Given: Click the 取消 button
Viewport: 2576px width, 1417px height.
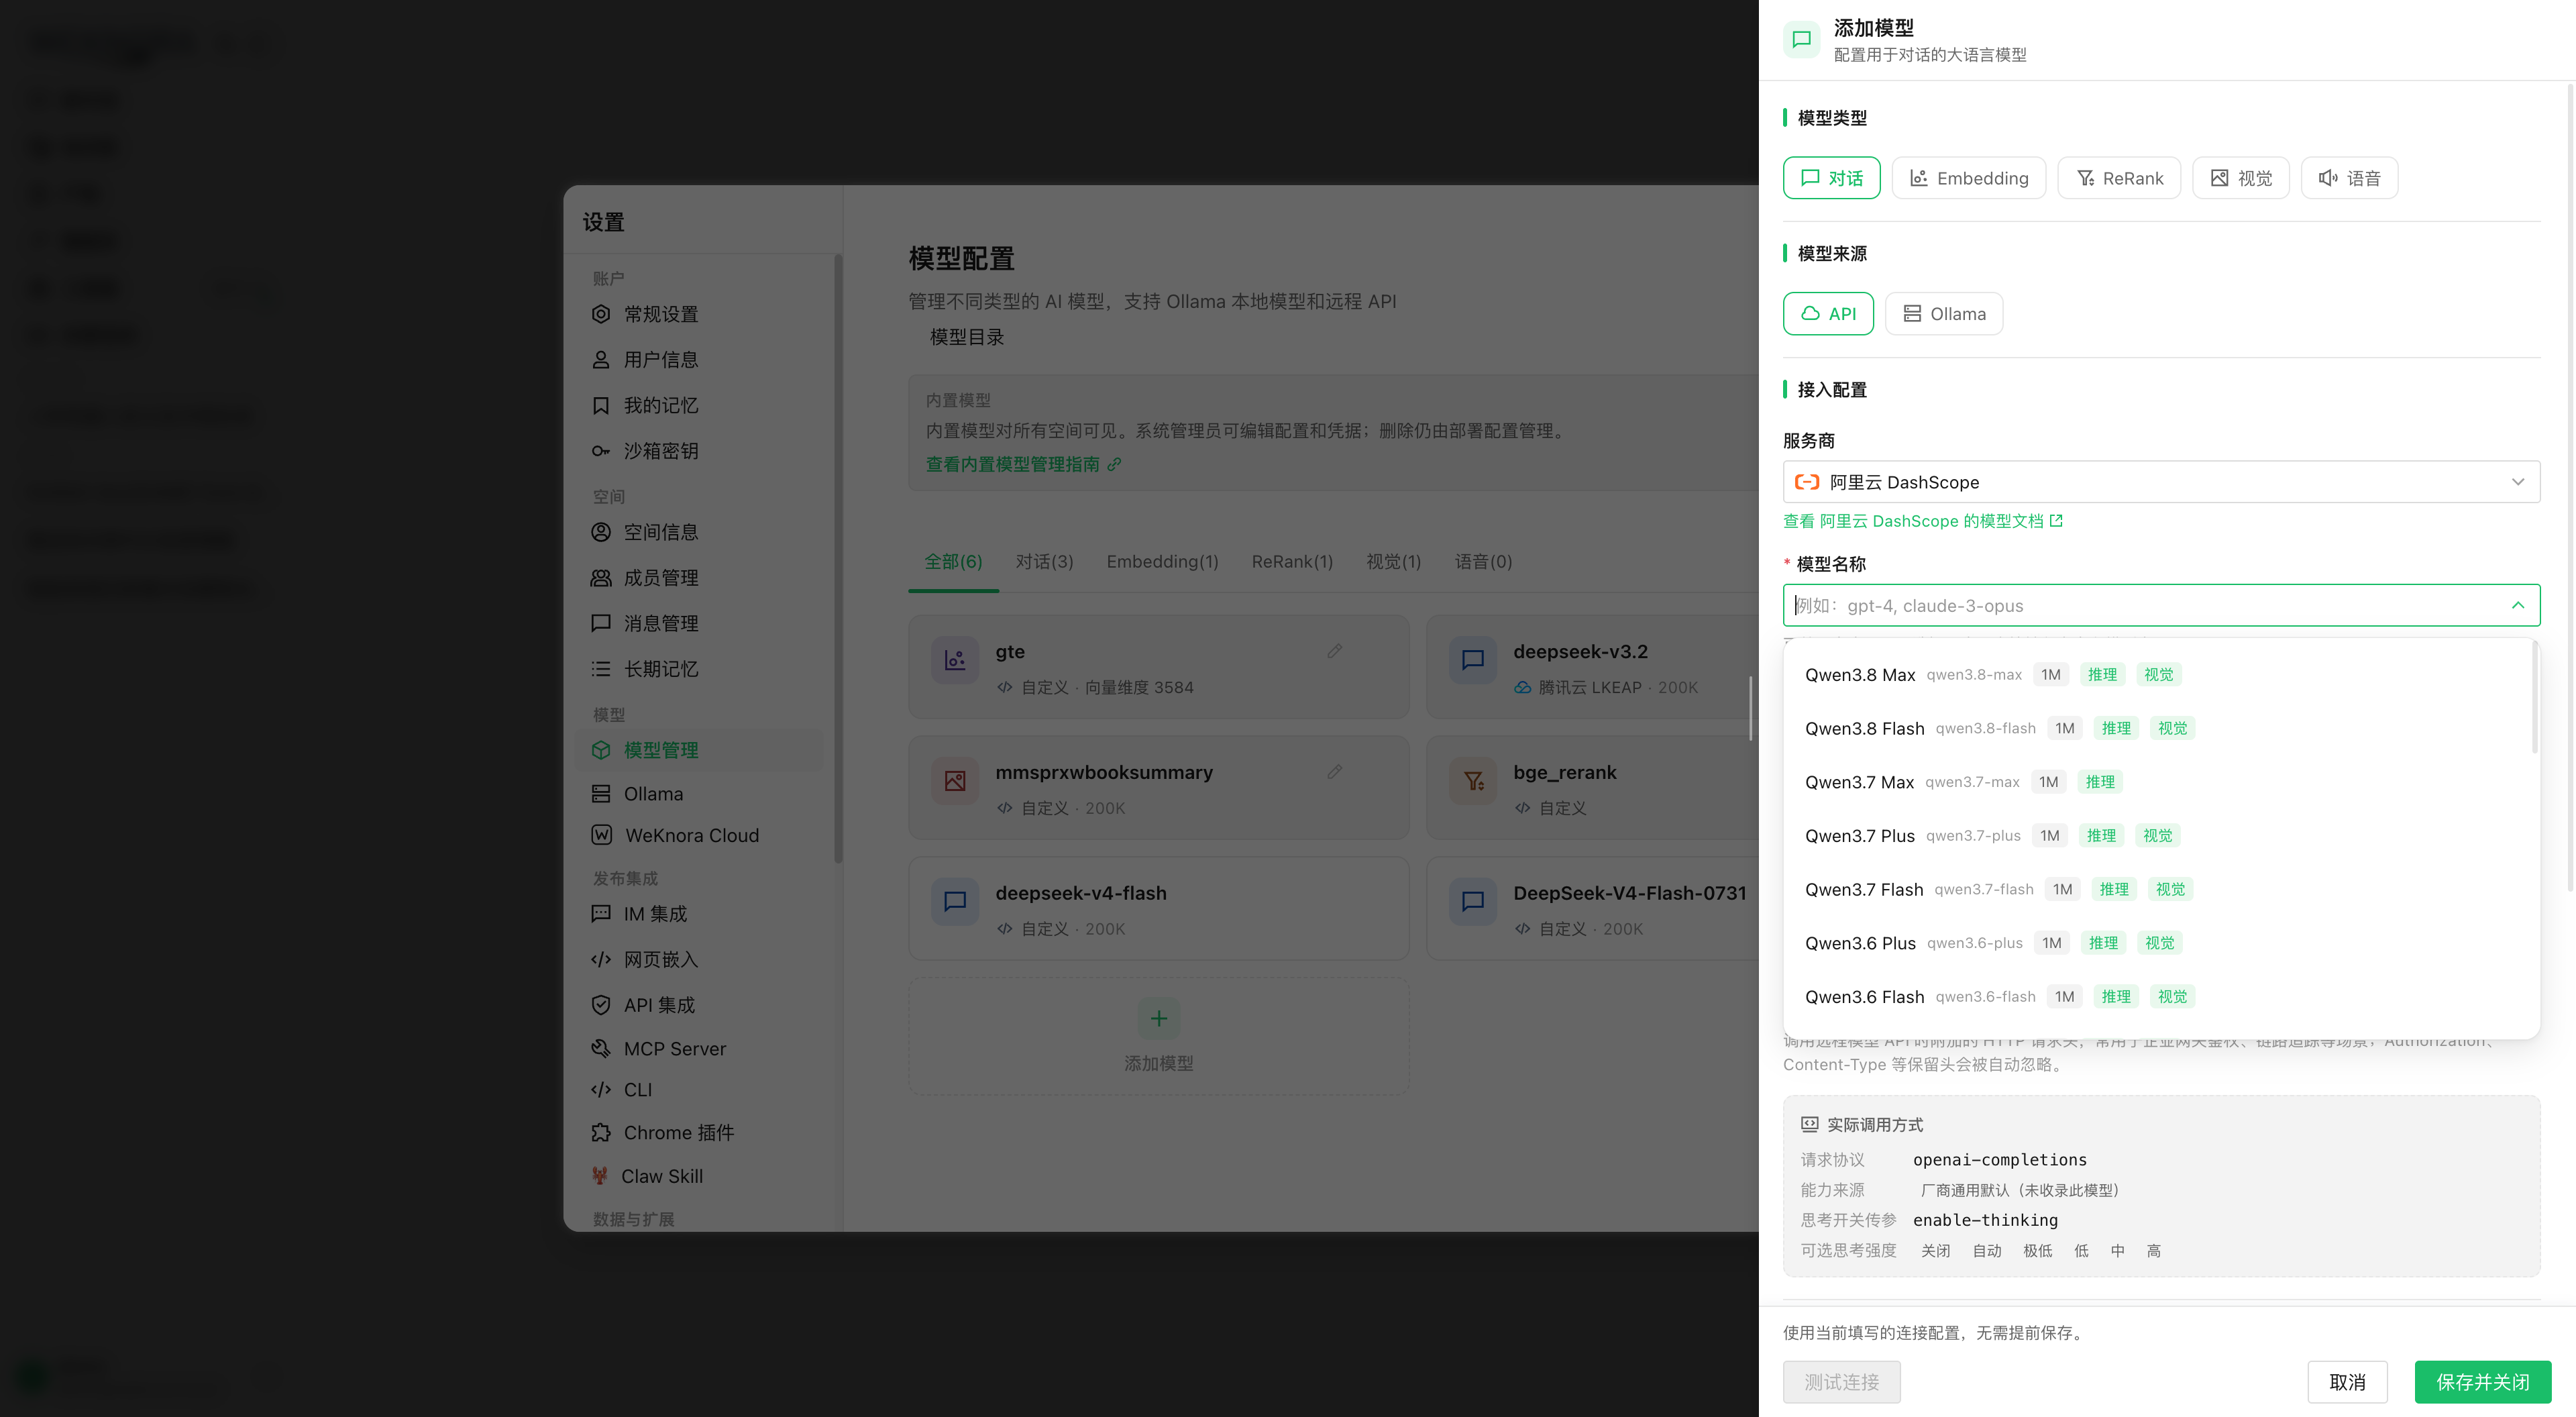Looking at the screenshot, I should [2347, 1382].
